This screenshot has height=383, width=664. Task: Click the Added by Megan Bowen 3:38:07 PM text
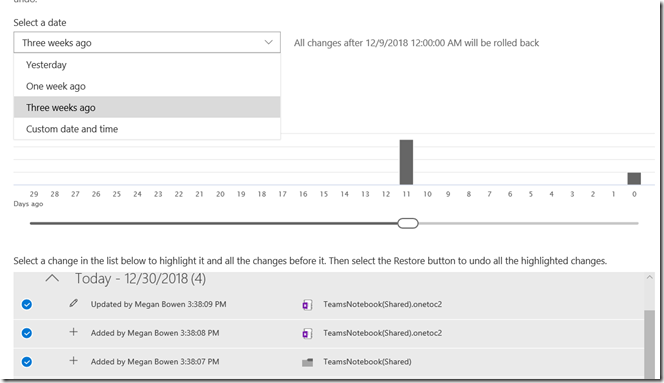tap(155, 362)
